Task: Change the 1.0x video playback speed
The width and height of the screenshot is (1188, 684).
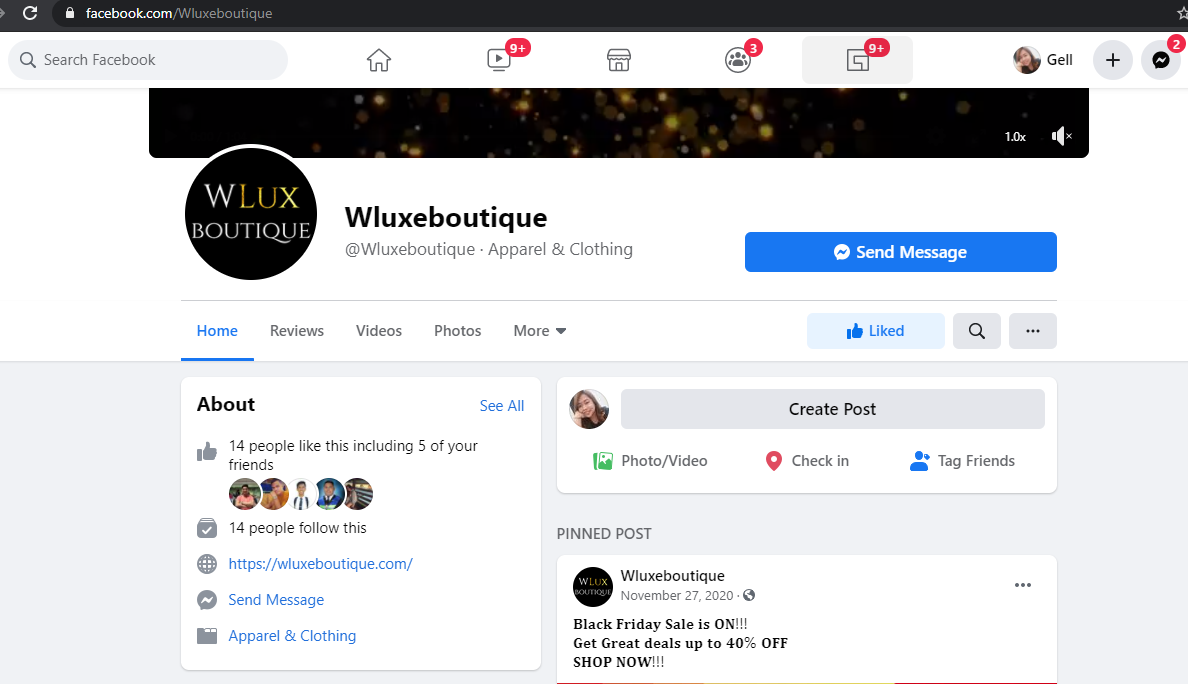Action: pos(1014,136)
